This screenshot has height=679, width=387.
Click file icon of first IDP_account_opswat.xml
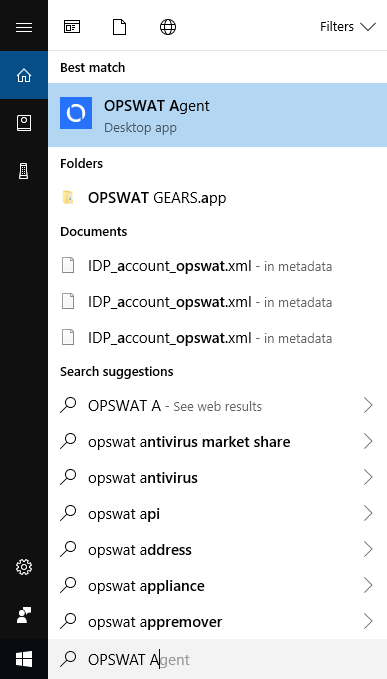click(x=68, y=265)
